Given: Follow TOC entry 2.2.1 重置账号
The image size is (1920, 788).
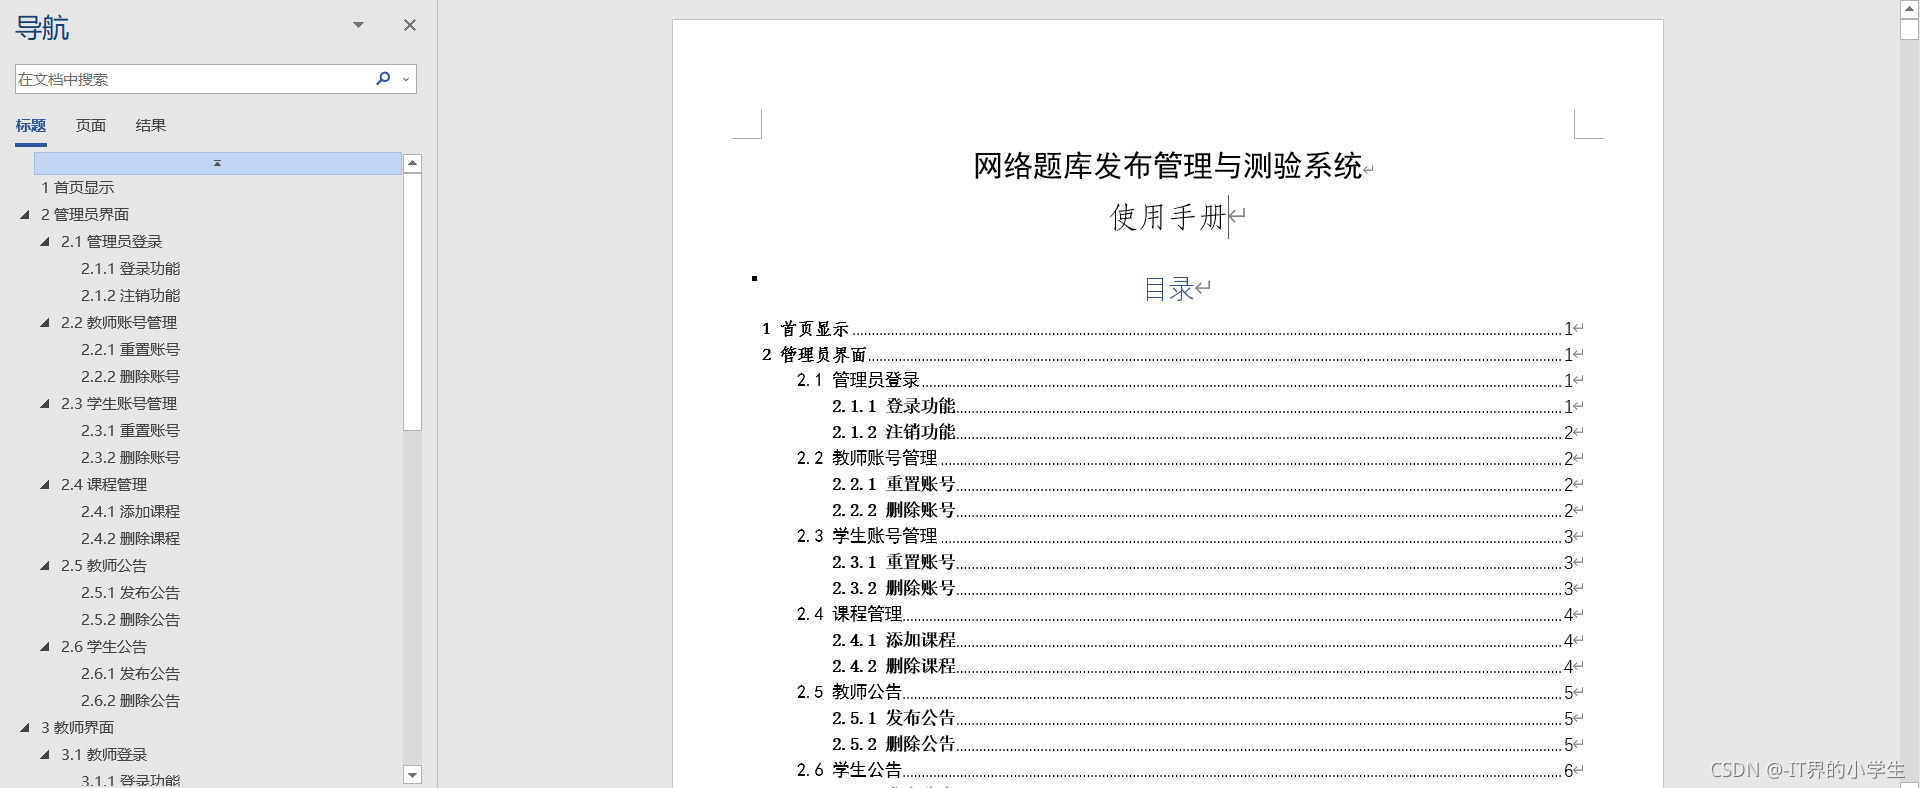Looking at the screenshot, I should tap(1203, 484).
